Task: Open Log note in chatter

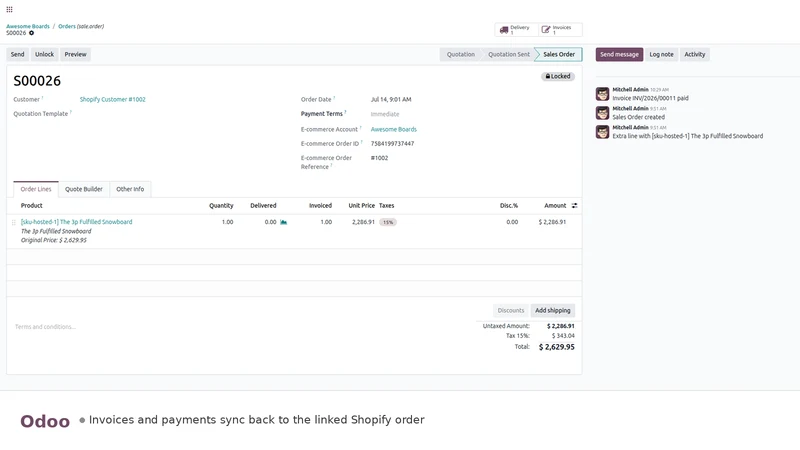Action: point(661,55)
